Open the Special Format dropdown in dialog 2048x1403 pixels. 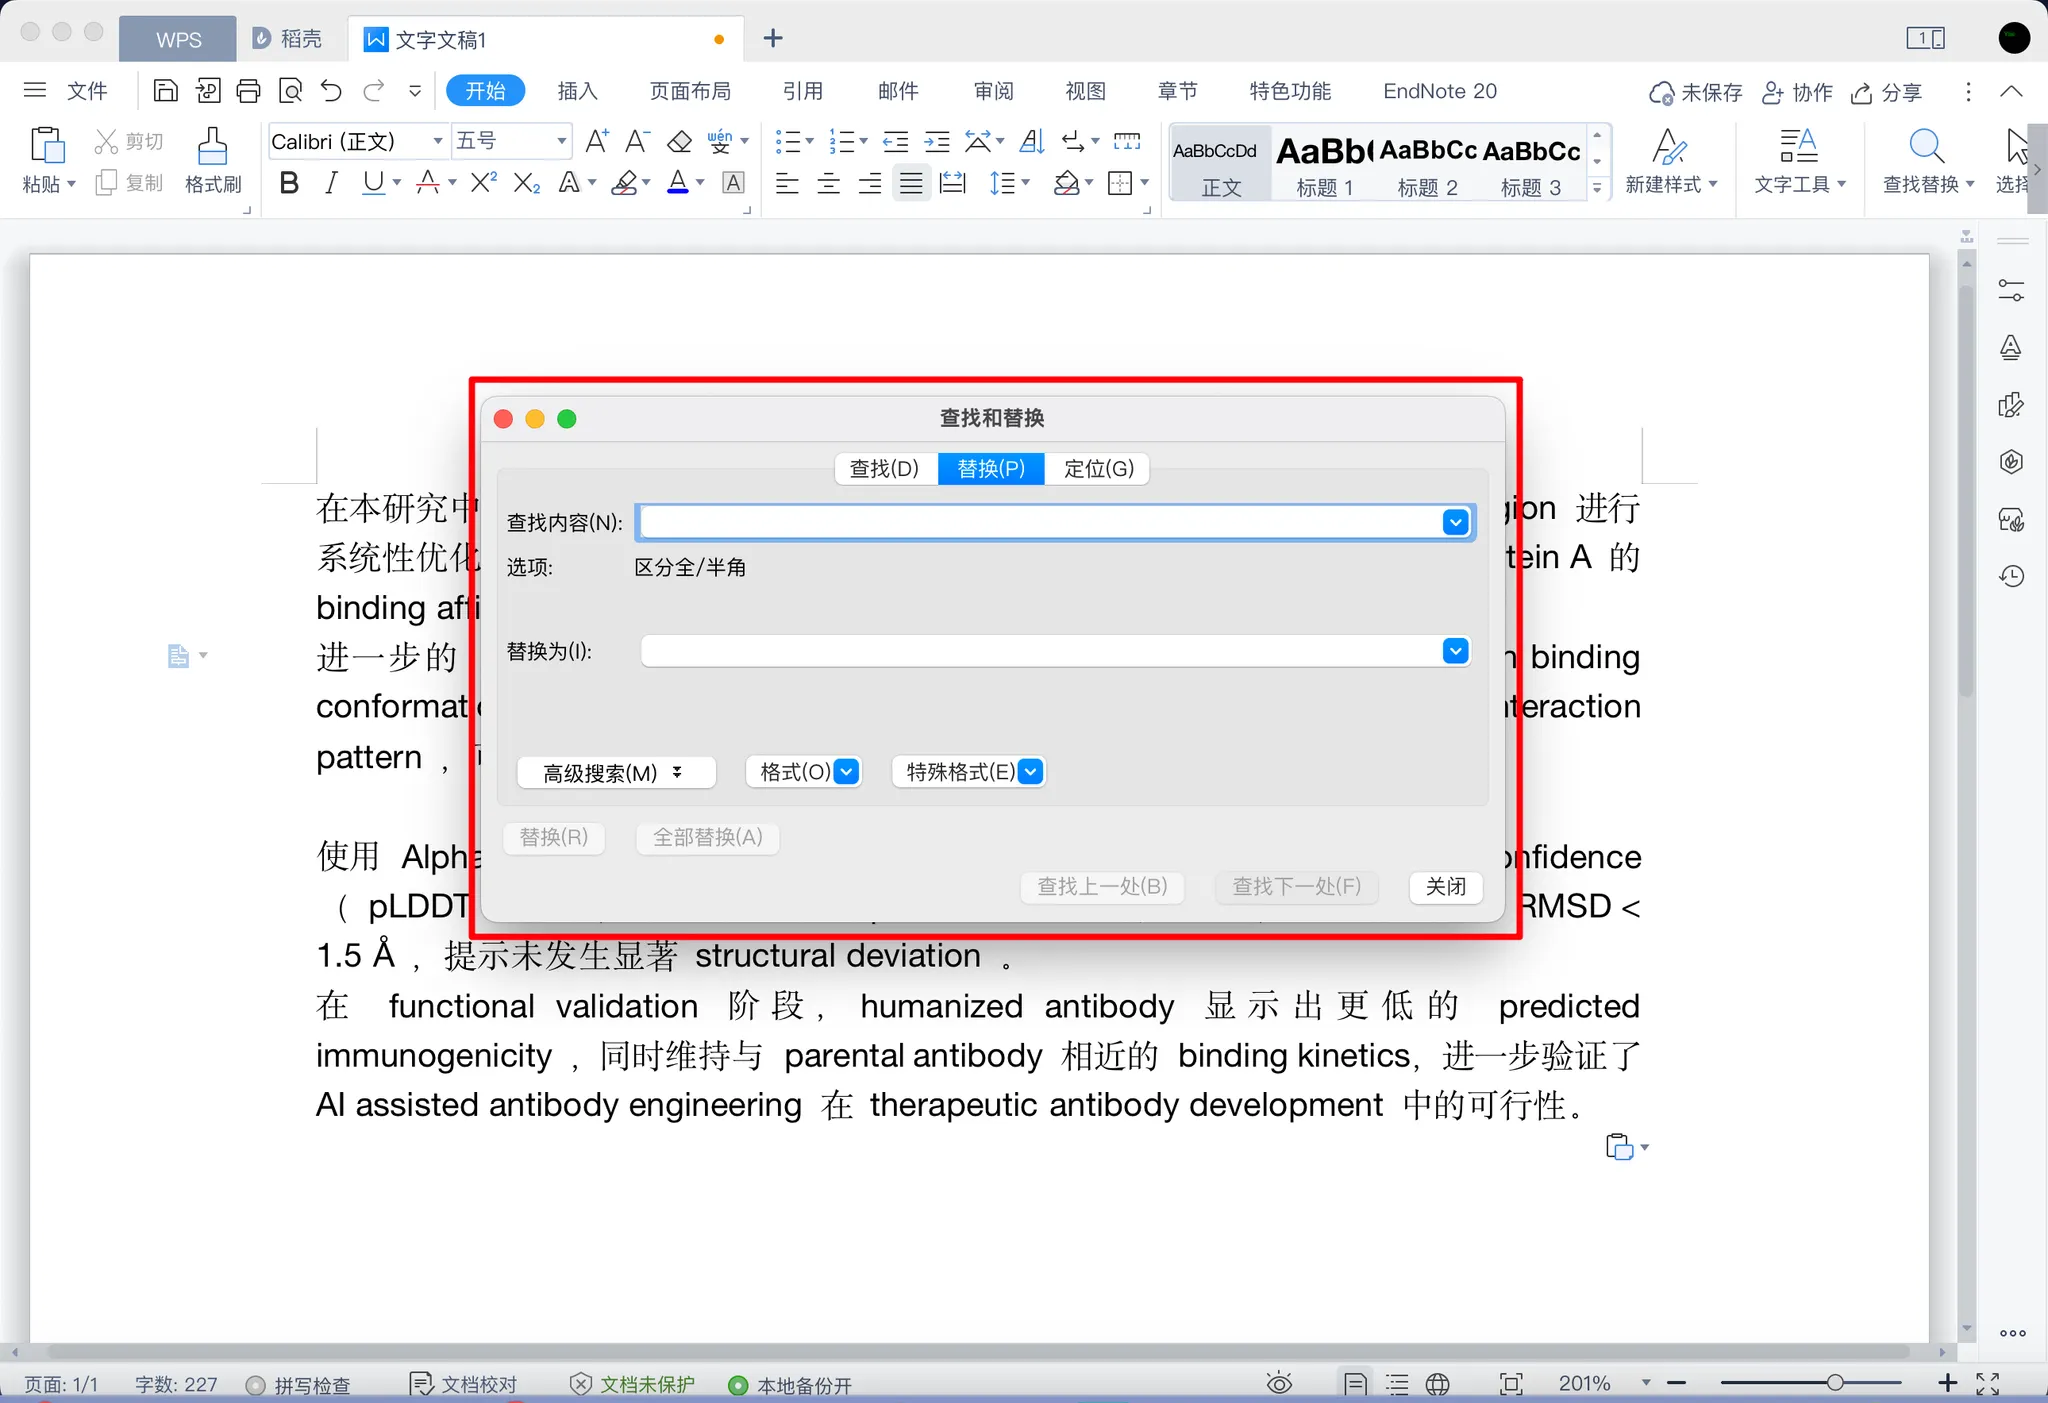coord(1030,772)
